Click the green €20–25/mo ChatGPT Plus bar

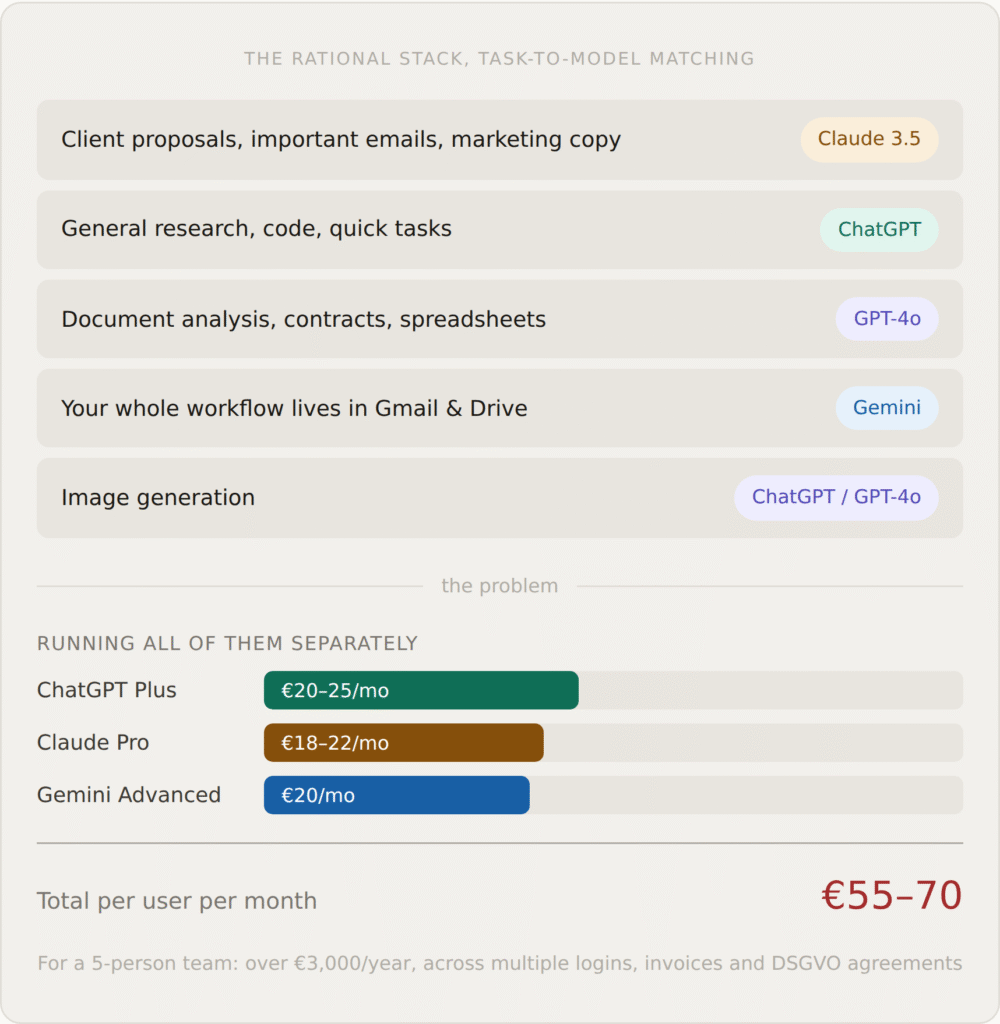pos(421,690)
